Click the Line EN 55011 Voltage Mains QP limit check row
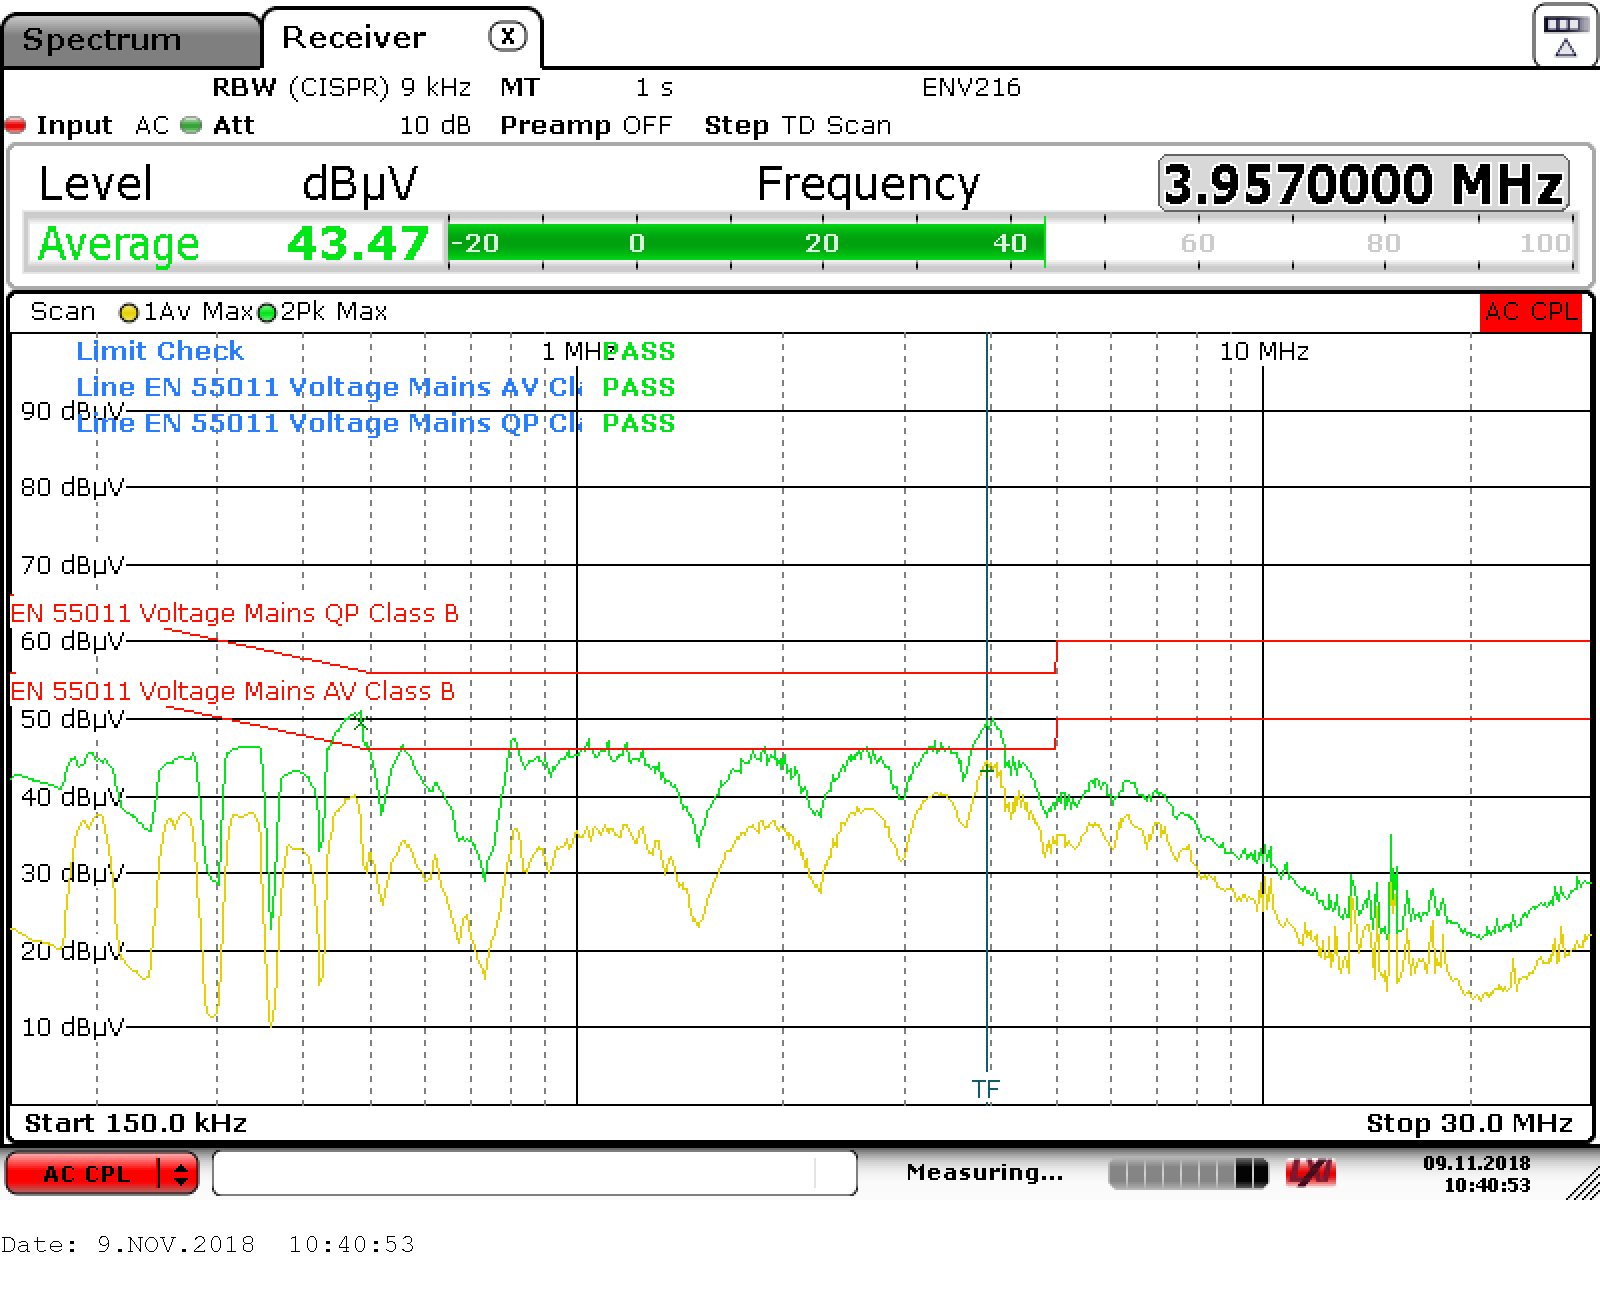 pos(375,423)
